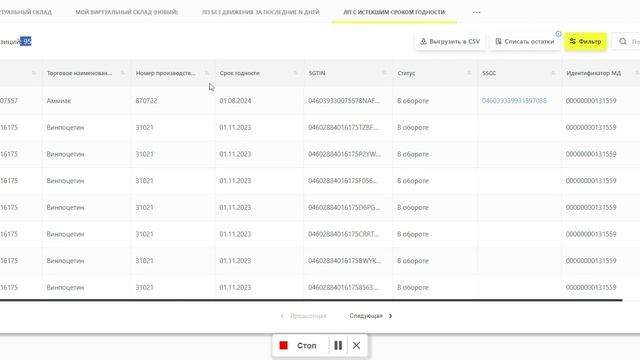640x360 pixels.
Task: Click Списать остатки button
Action: [525, 42]
